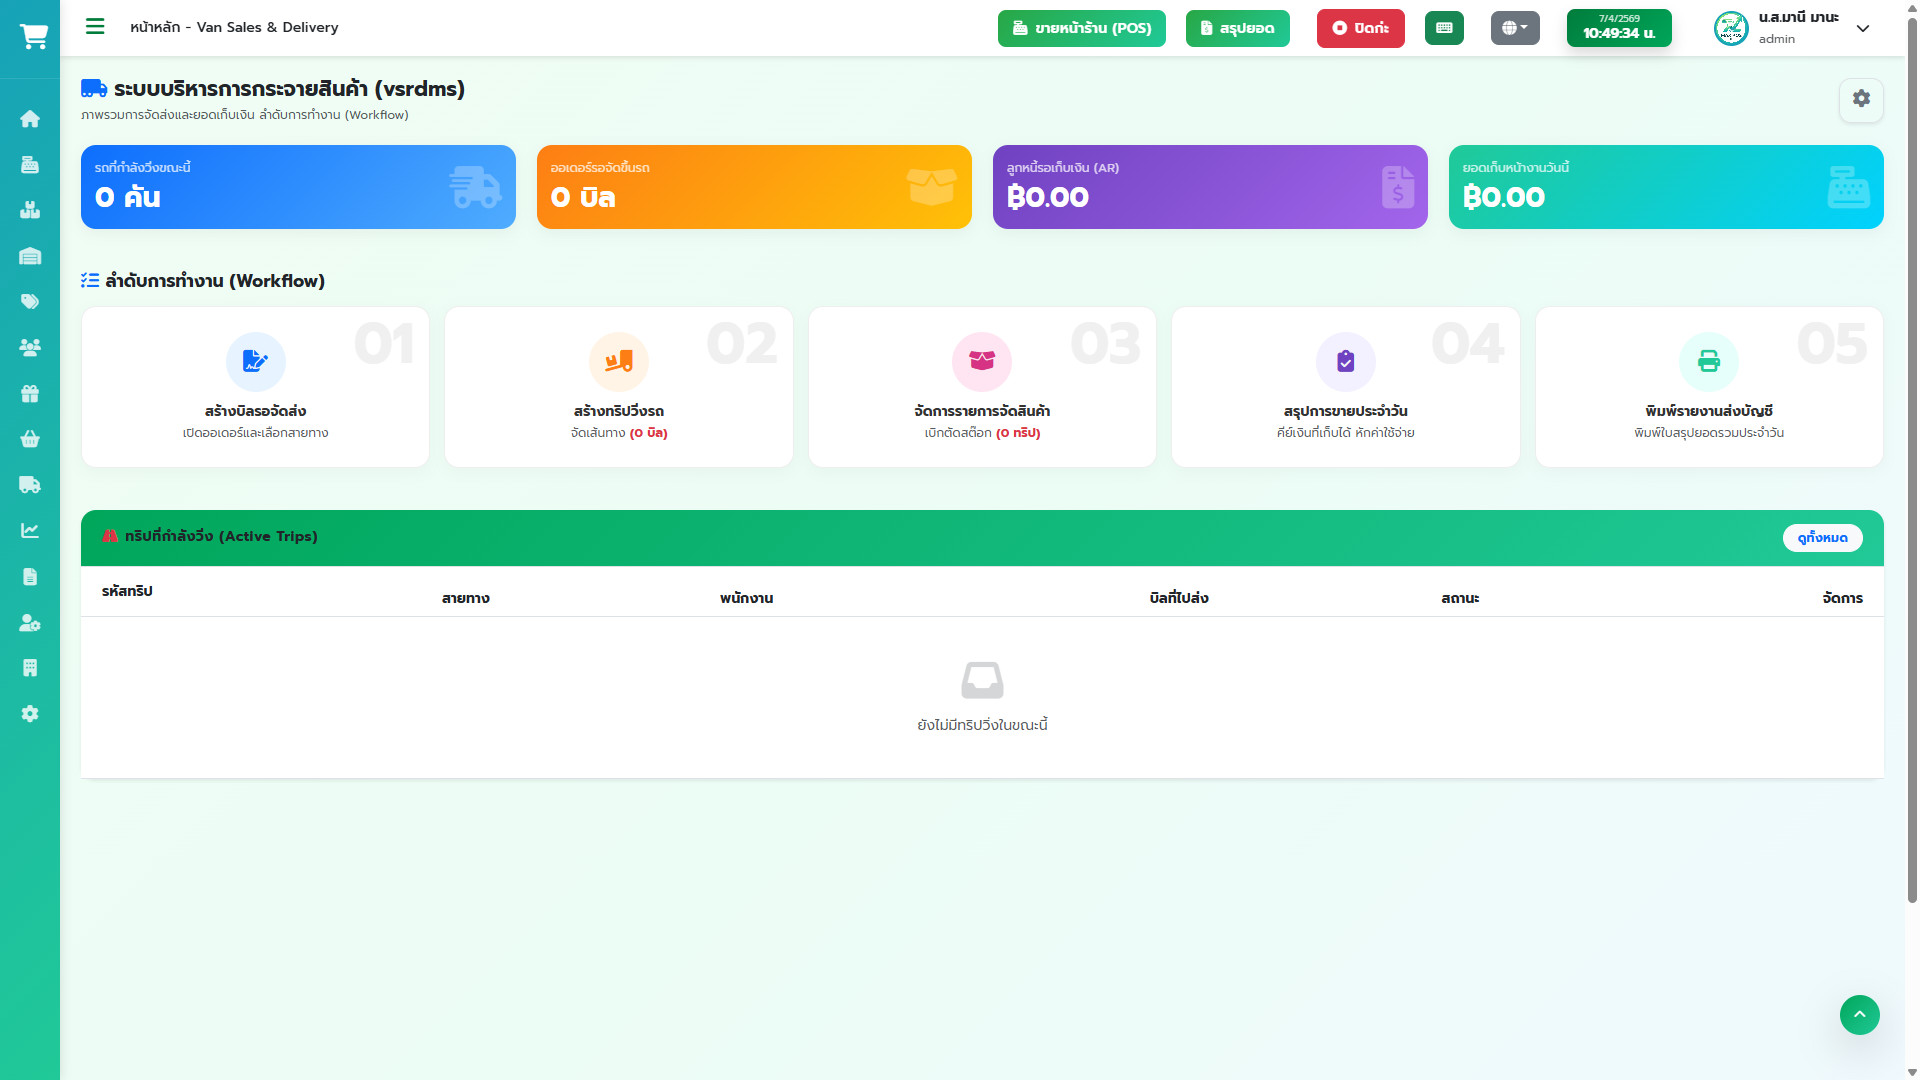Click the cash register sidebar icon
Viewport: 1920px width, 1080px height.
coord(30,165)
